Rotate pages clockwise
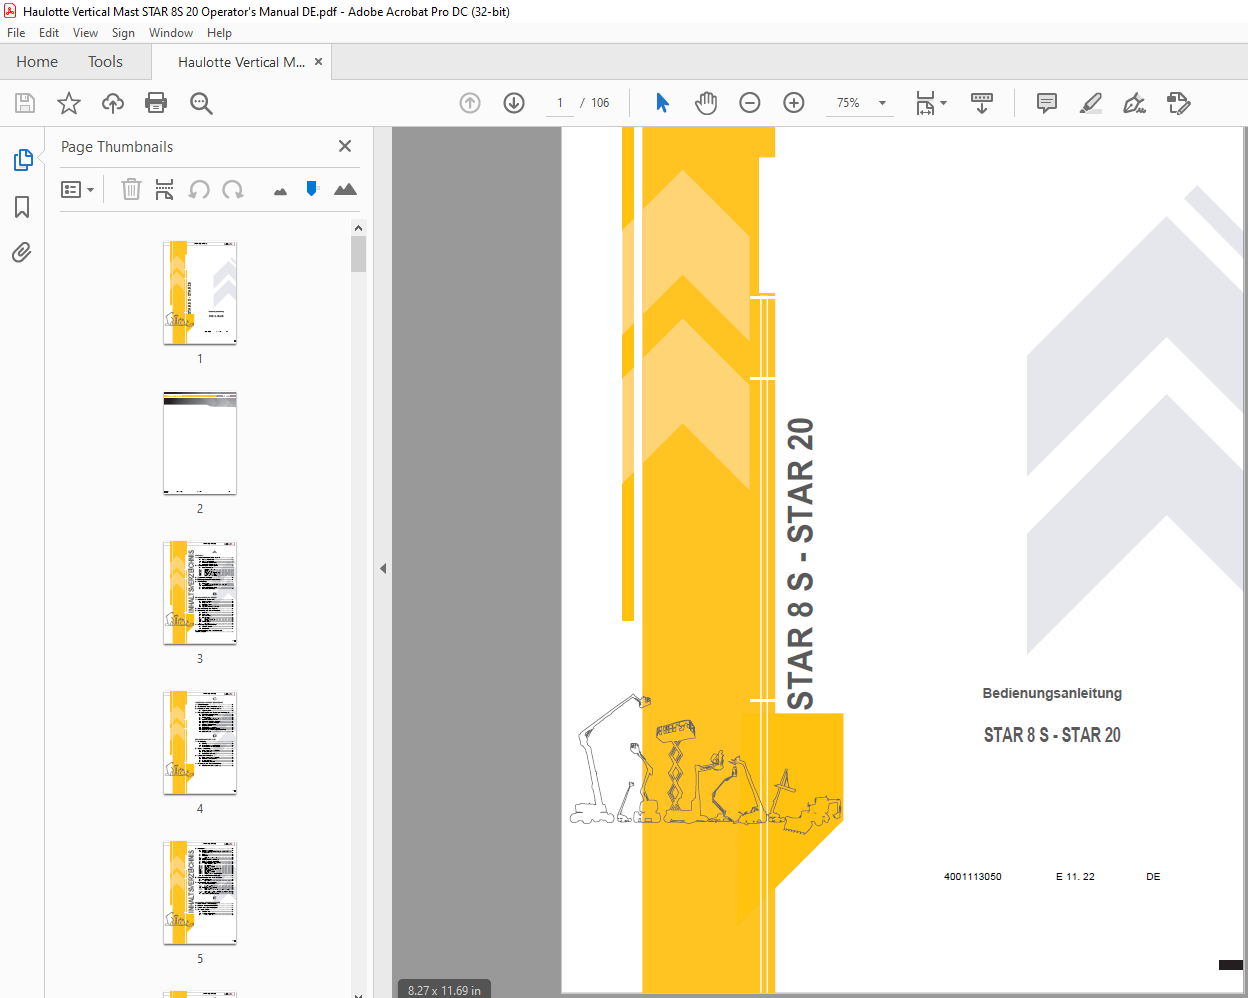The width and height of the screenshot is (1248, 998). (x=233, y=189)
